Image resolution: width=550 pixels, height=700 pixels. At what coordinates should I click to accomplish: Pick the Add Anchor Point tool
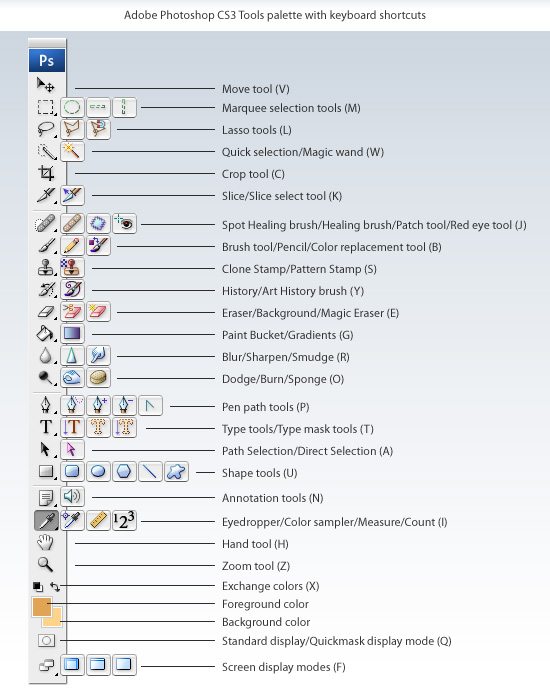[98, 405]
